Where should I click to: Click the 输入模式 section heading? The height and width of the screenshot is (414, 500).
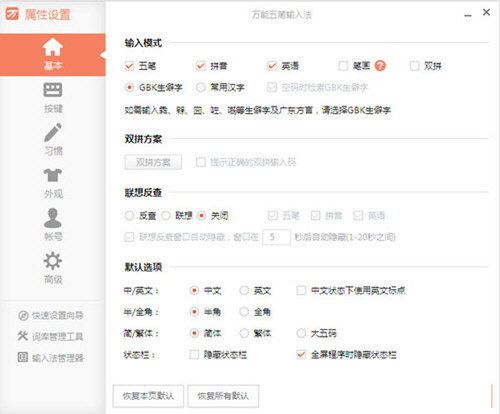tap(143, 43)
